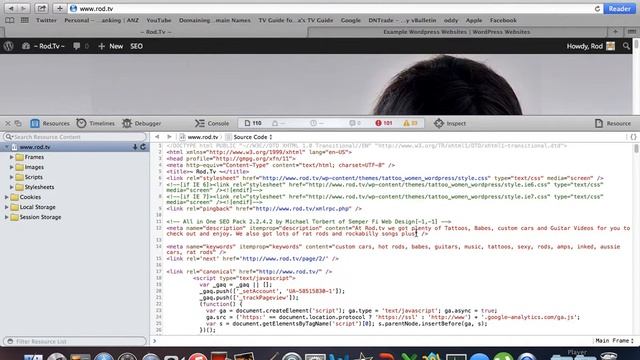This screenshot has height=360, width=640.
Task: Go back with Safari back arrow
Action: 11,8
